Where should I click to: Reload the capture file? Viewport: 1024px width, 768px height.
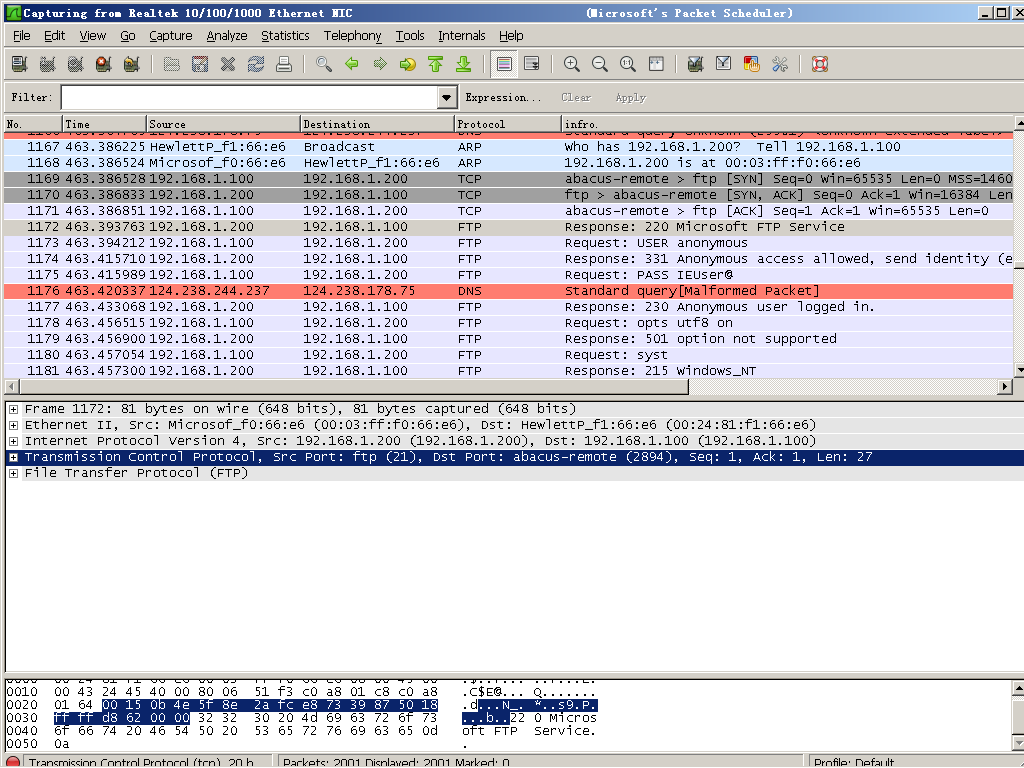coord(256,64)
